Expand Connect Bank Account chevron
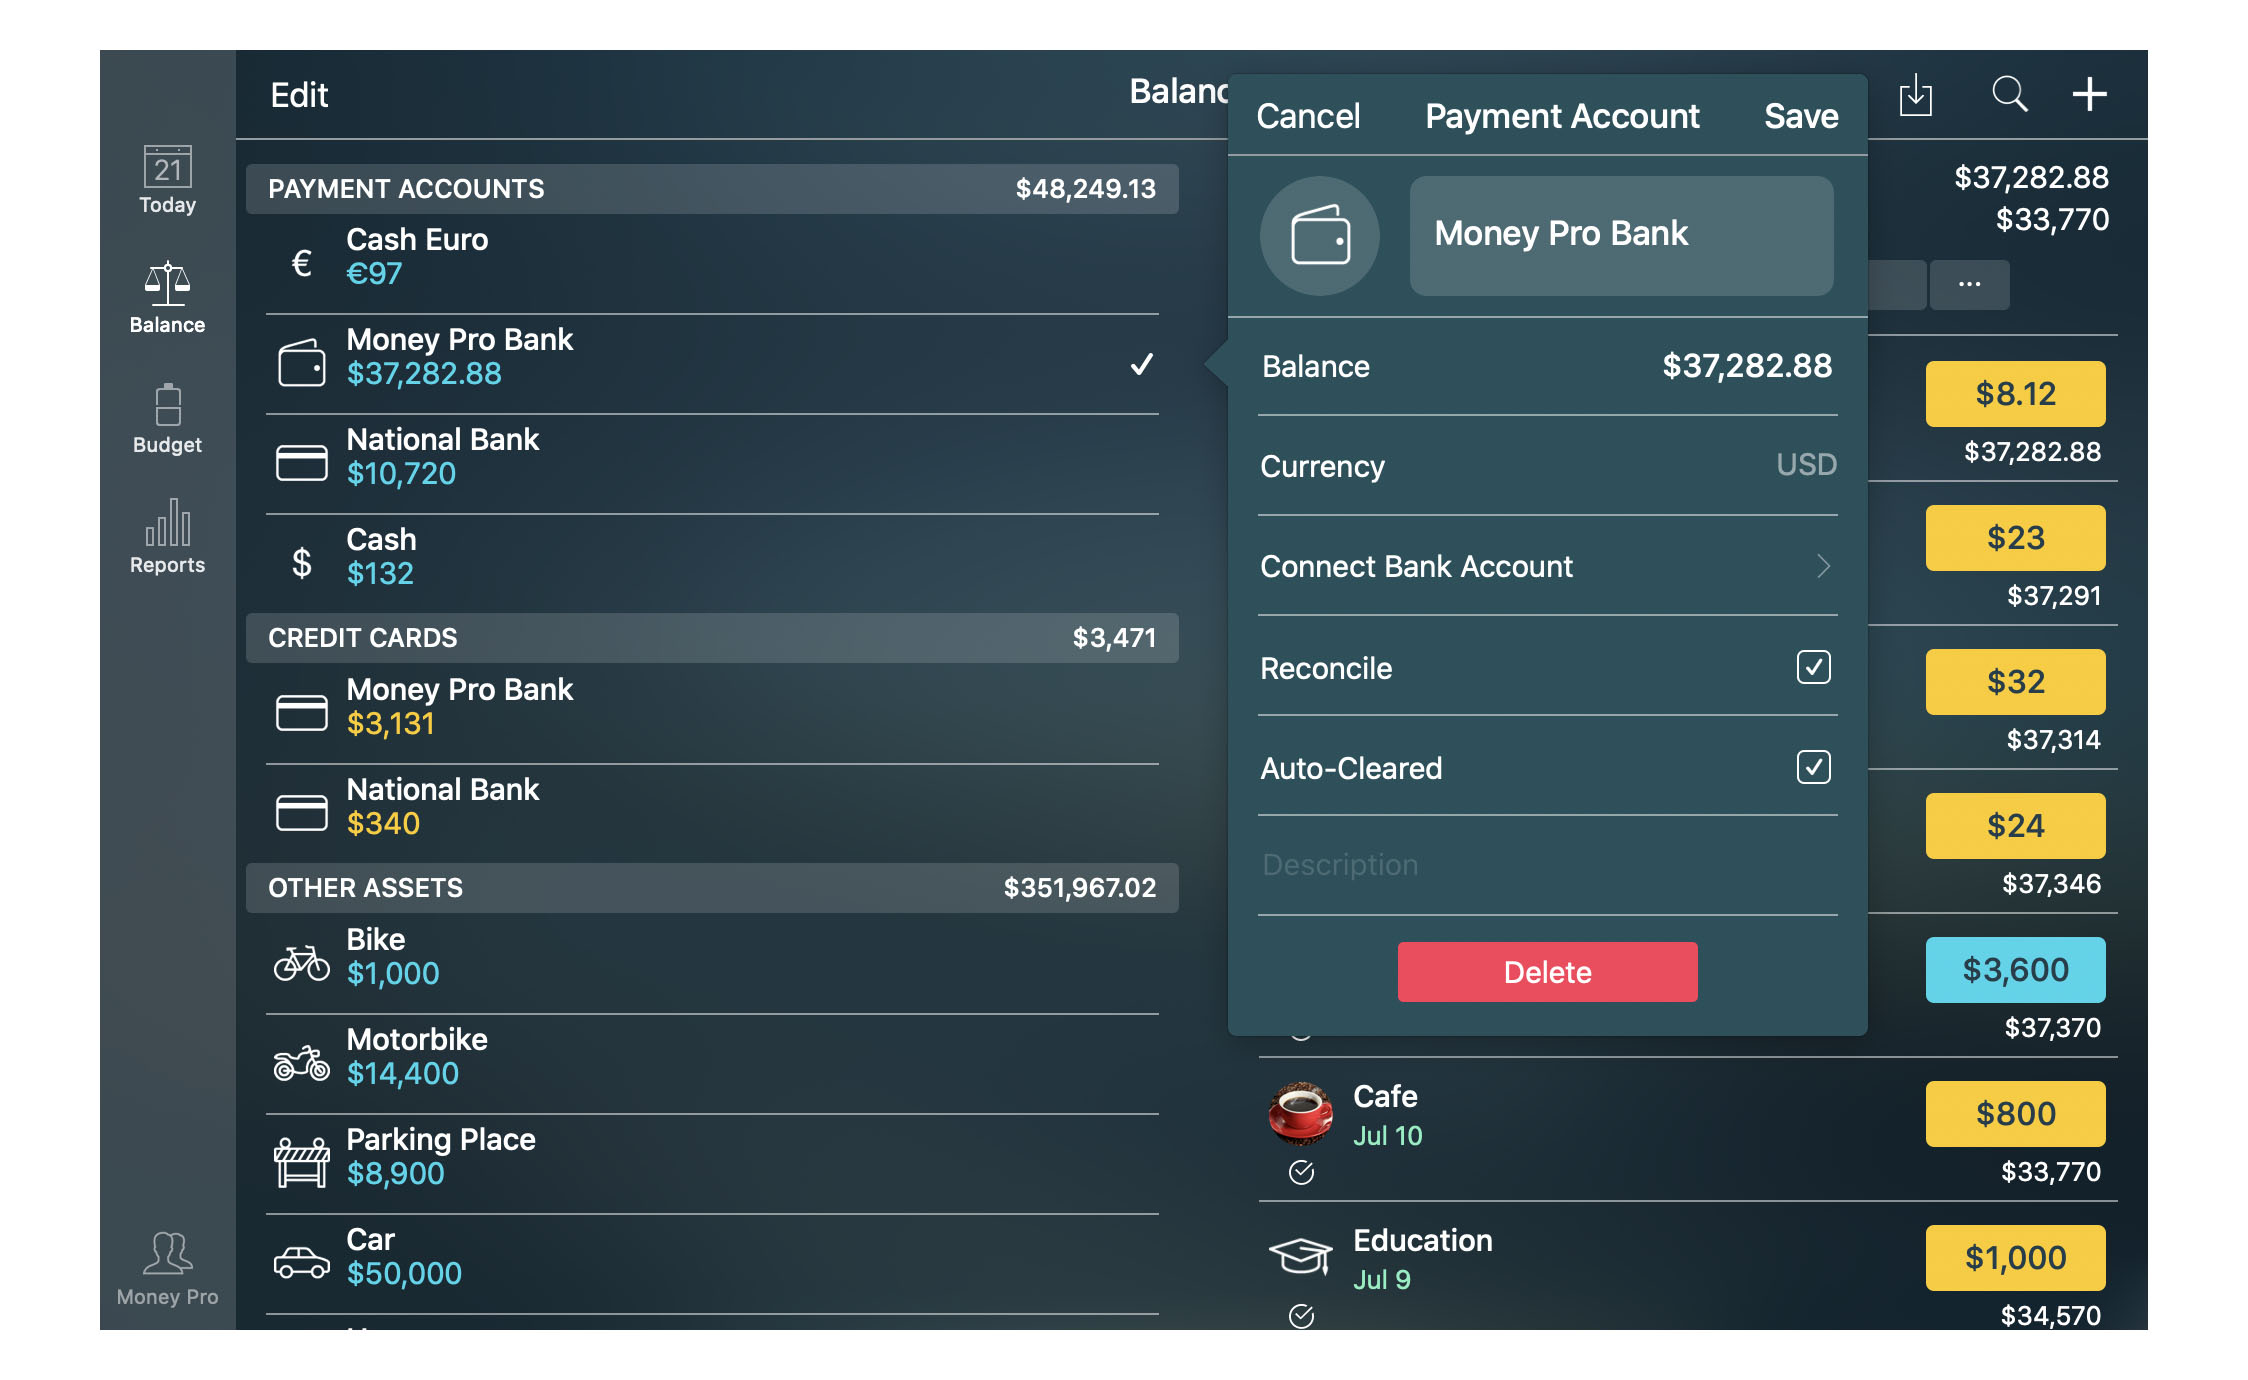This screenshot has height=1380, width=2248. pos(1822,565)
